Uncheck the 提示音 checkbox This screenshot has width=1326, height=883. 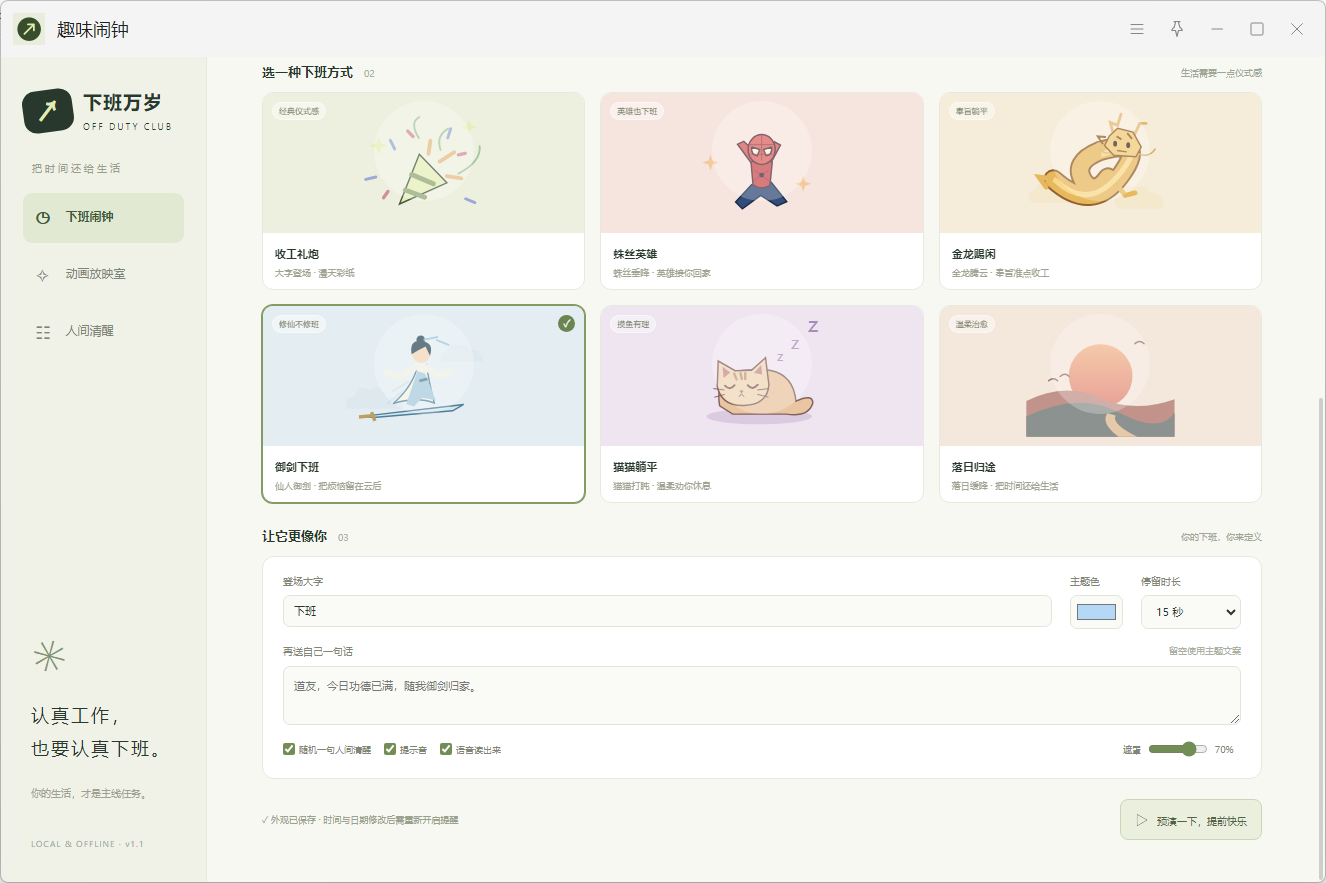[390, 749]
